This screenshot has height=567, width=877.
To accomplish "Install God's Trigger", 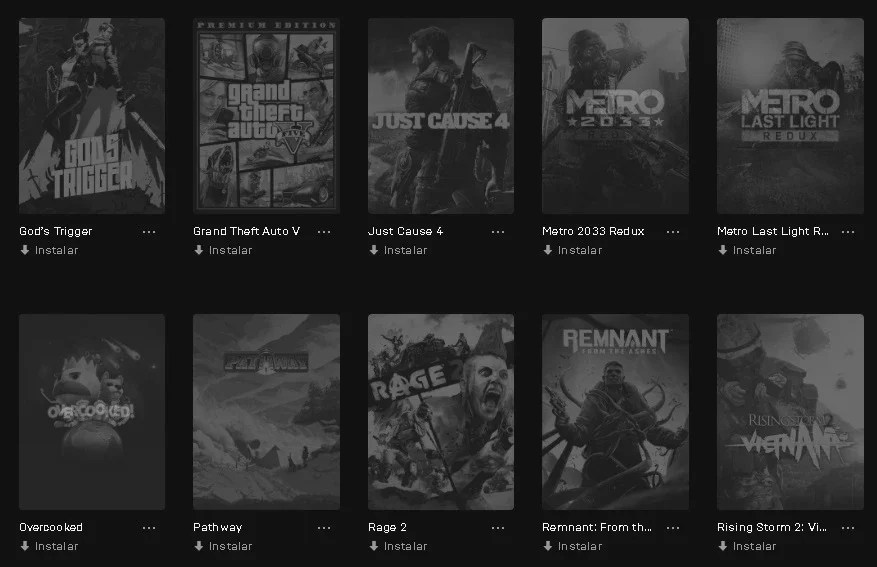I will (49, 250).
